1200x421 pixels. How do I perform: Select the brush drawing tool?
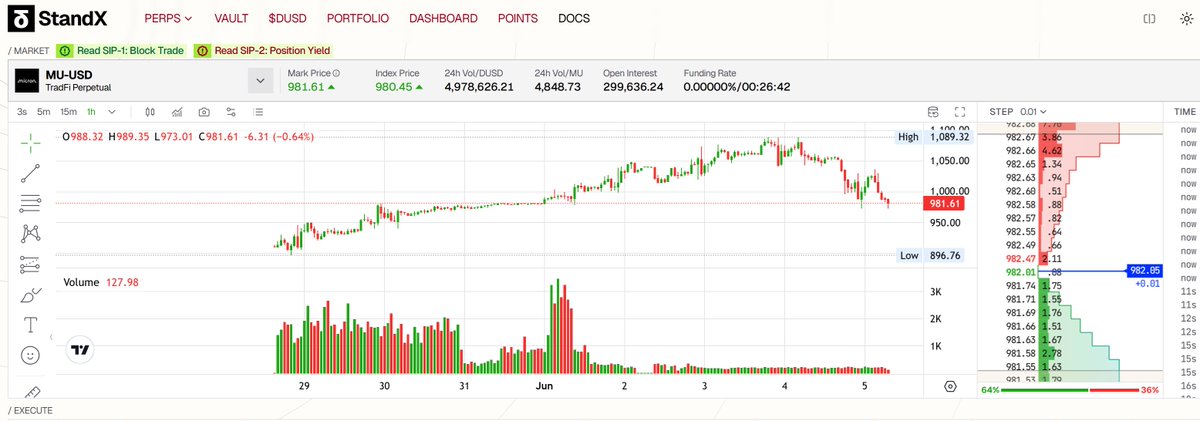pyautogui.click(x=31, y=294)
